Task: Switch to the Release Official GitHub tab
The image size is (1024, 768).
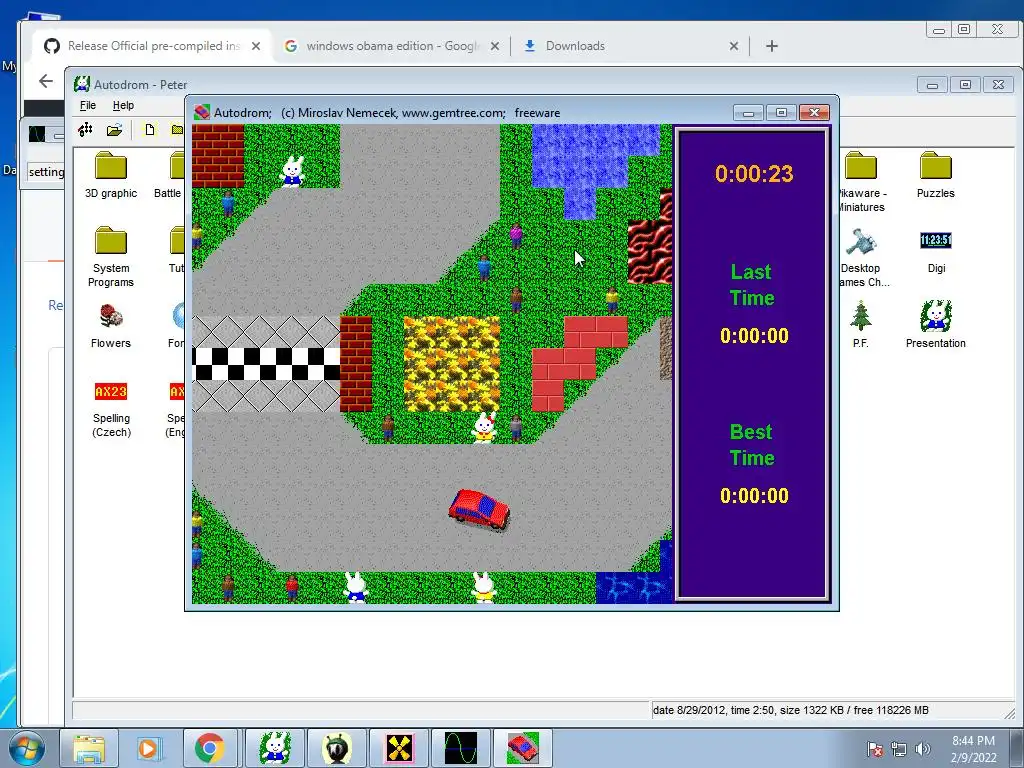Action: [x=152, y=46]
